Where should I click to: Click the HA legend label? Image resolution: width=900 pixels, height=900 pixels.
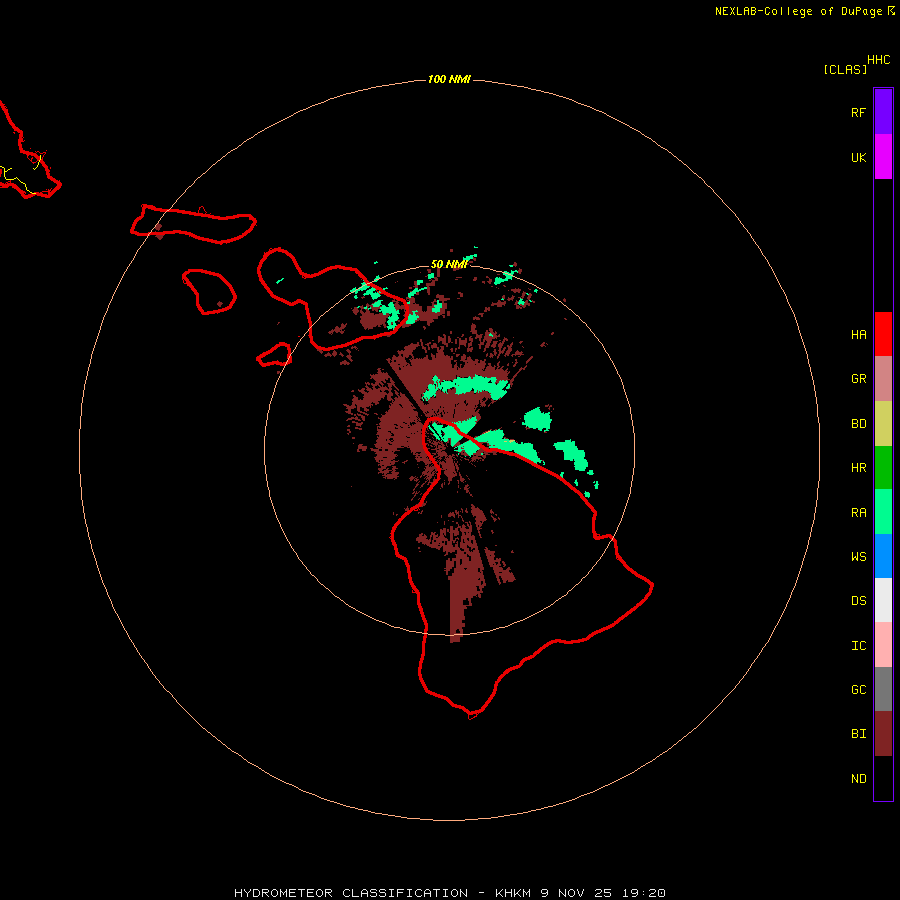[858, 335]
